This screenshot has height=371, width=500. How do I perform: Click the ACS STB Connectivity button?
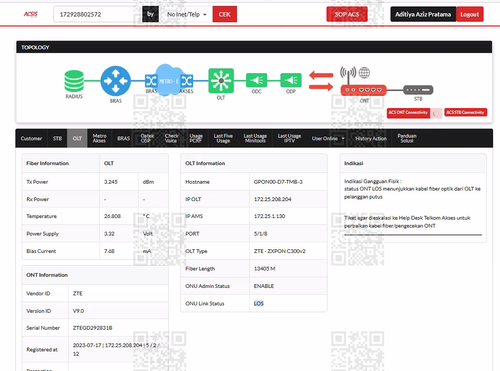point(465,112)
